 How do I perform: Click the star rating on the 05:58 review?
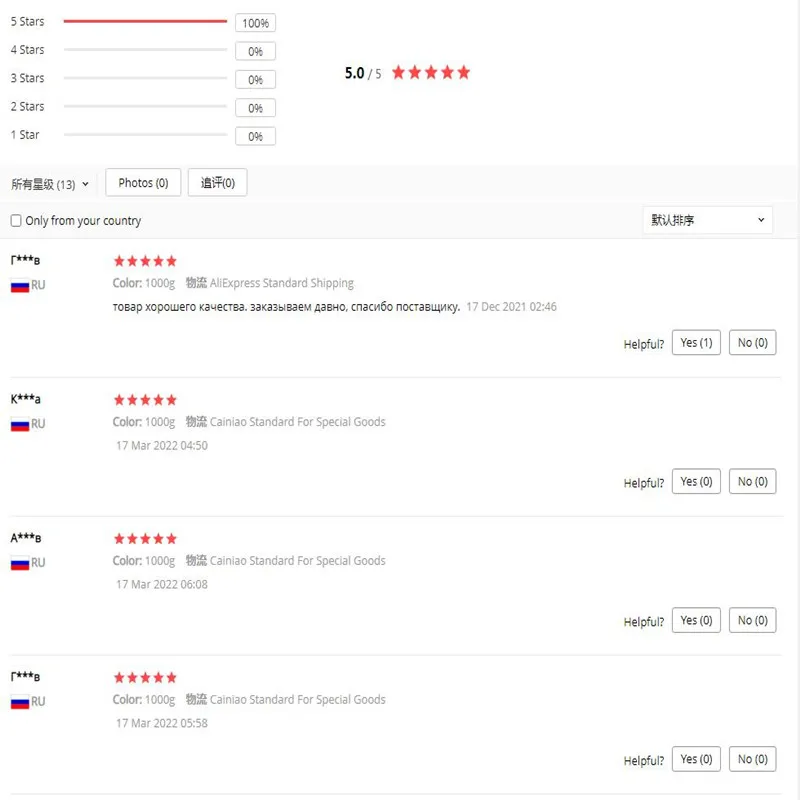(x=145, y=678)
